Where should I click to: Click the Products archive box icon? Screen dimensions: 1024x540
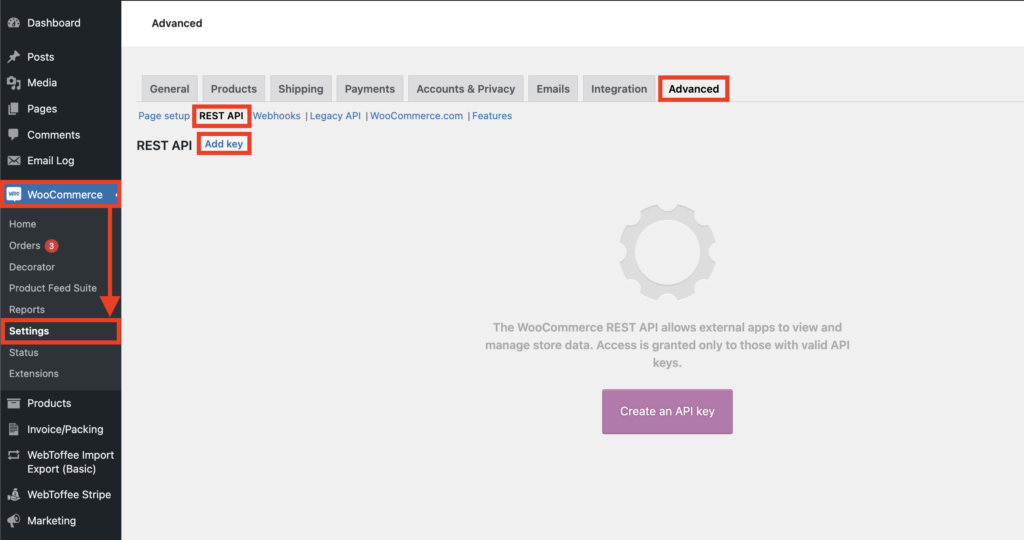14,404
